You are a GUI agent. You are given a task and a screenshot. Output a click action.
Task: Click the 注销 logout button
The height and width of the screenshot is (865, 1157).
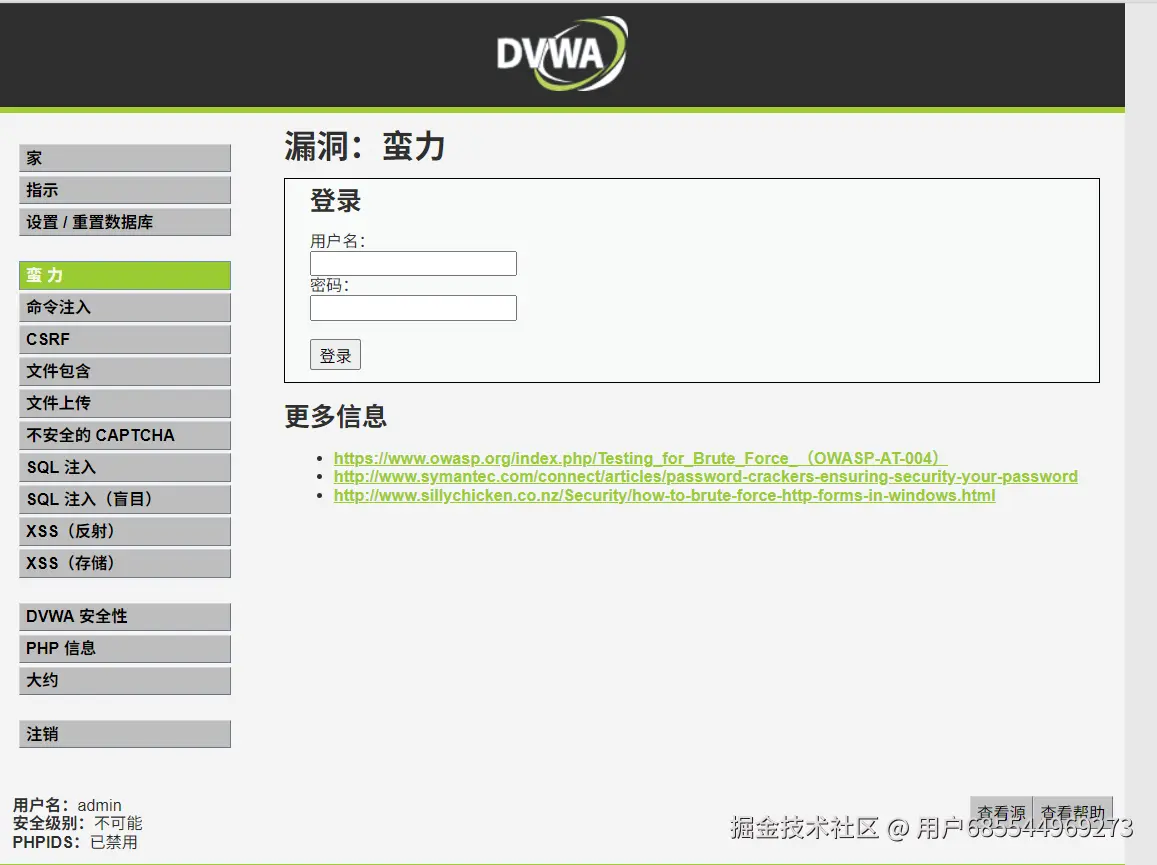(x=124, y=733)
